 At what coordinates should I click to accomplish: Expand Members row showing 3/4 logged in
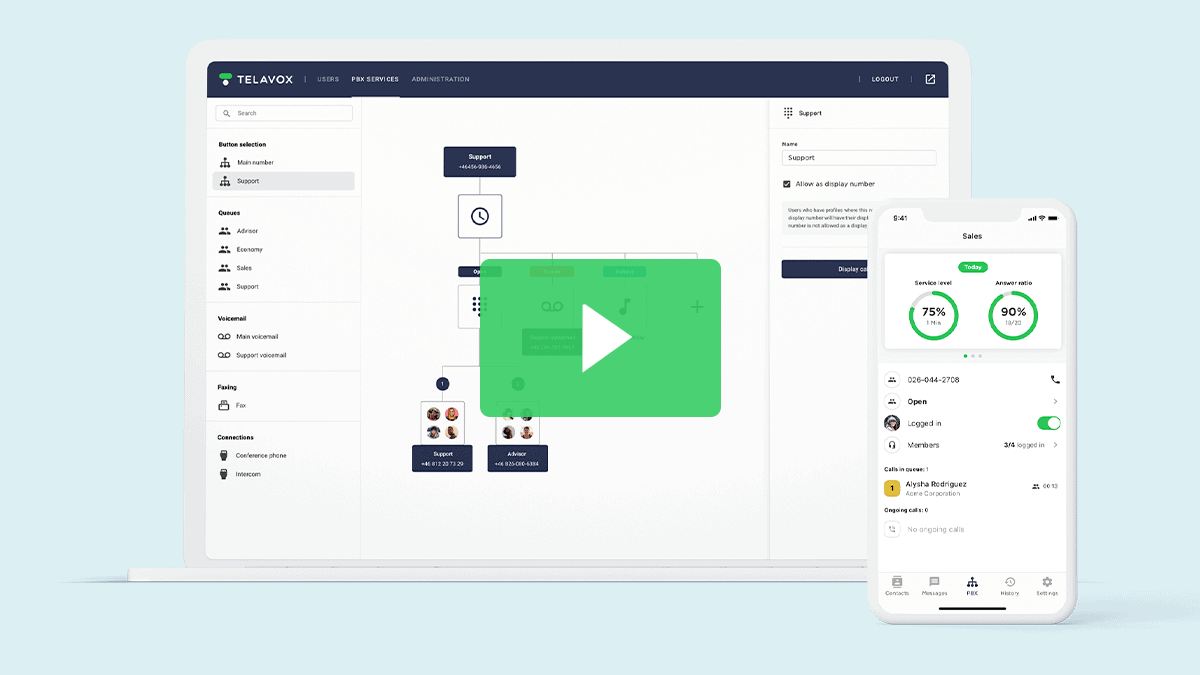point(1055,445)
